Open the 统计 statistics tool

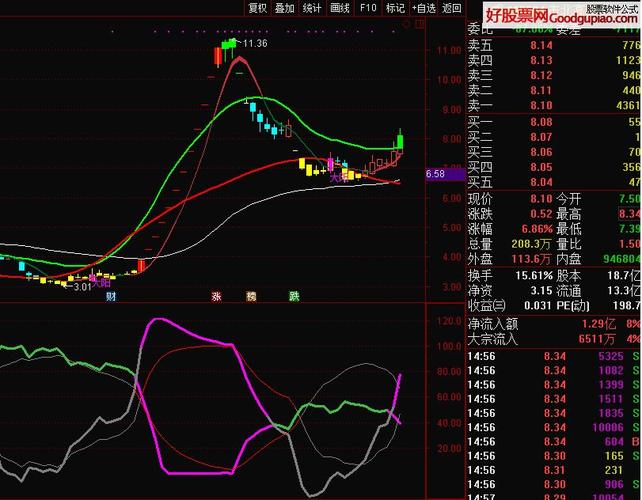pos(313,8)
